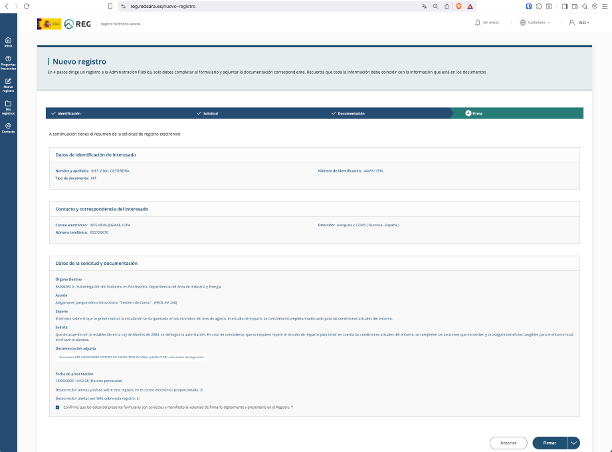Open Preguntas frecuentes in the sidebar
Image resolution: width=612 pixels, height=452 pixels.
[x=8, y=62]
